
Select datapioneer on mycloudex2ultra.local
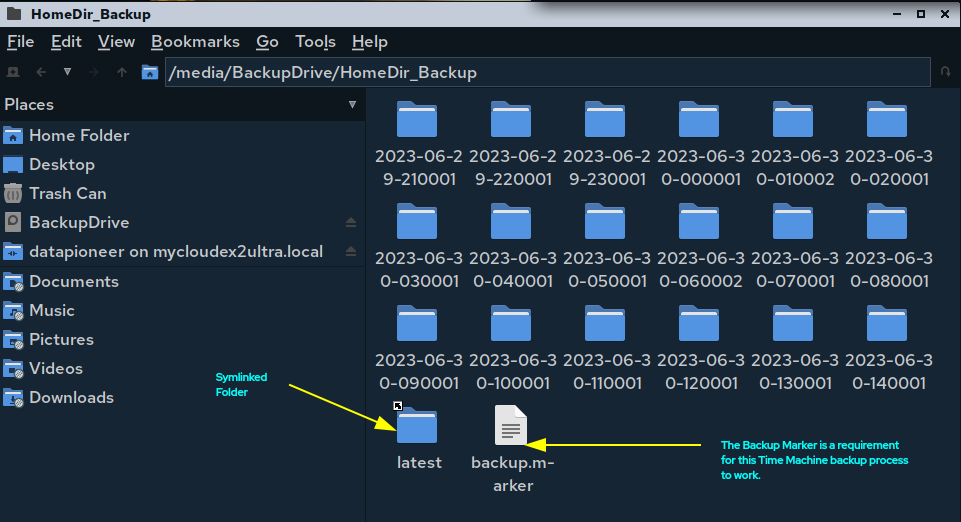[183, 252]
